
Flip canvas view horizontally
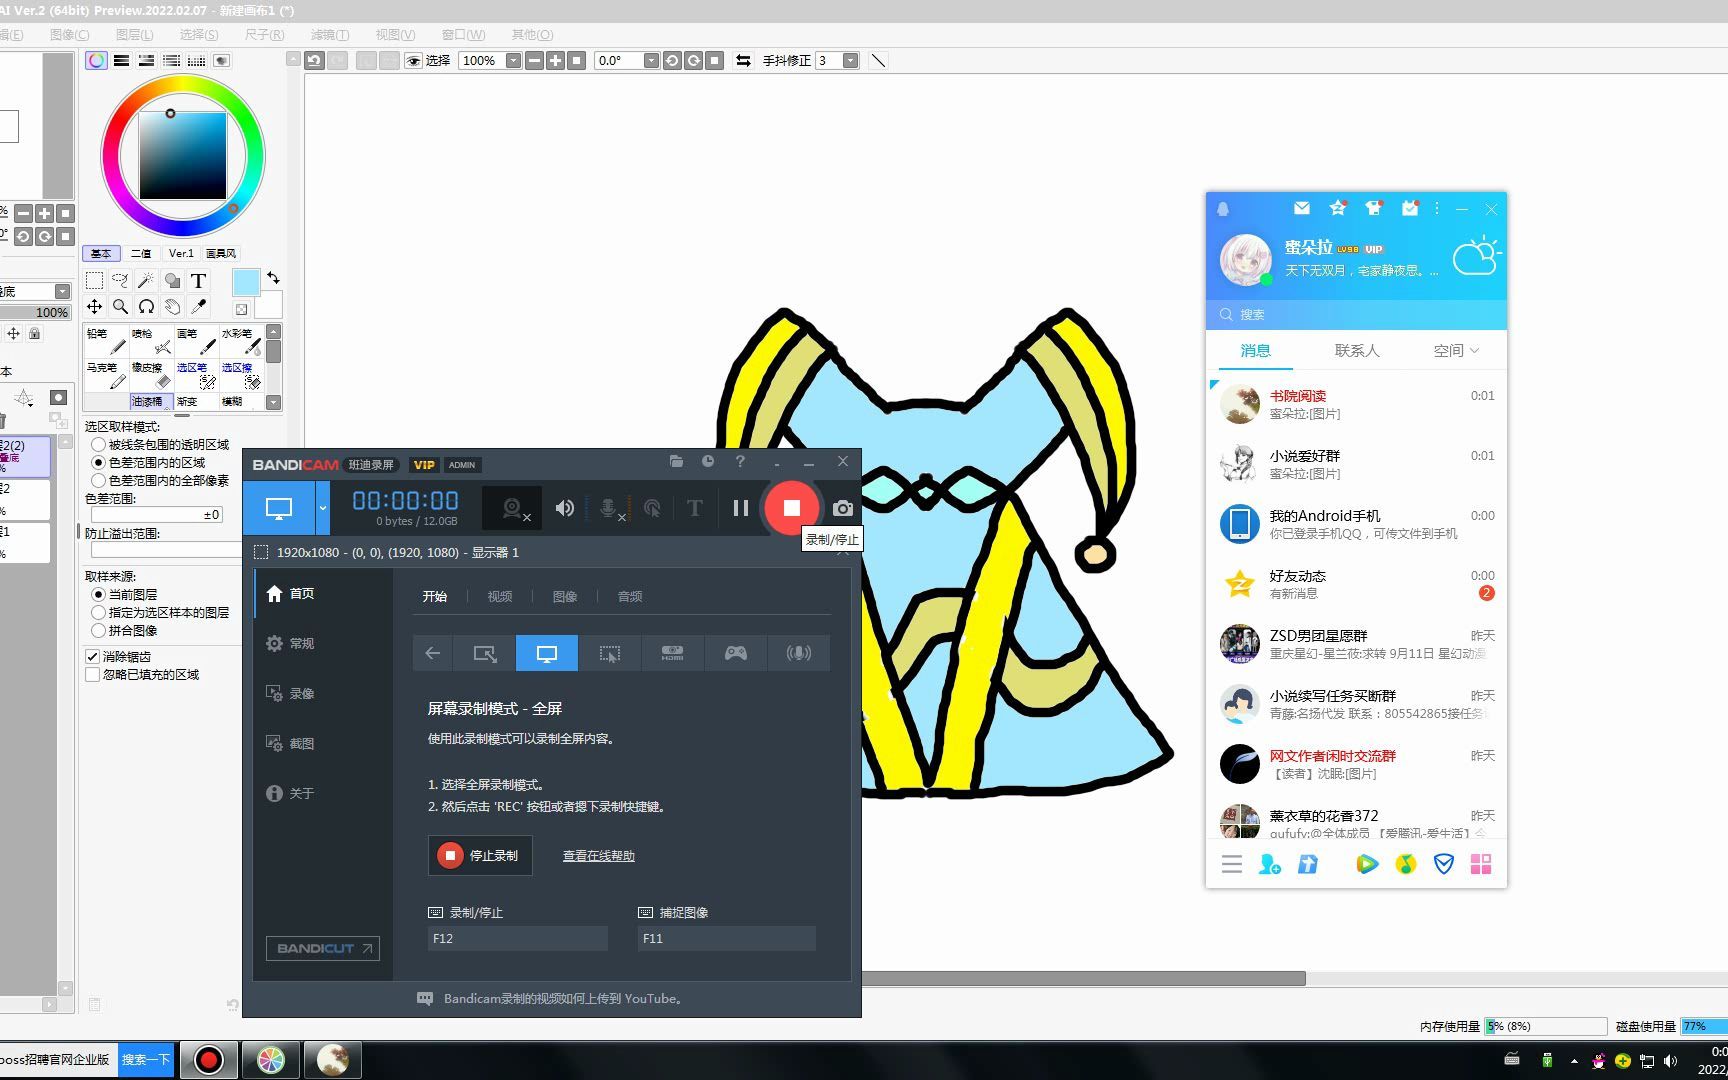pyautogui.click(x=743, y=61)
